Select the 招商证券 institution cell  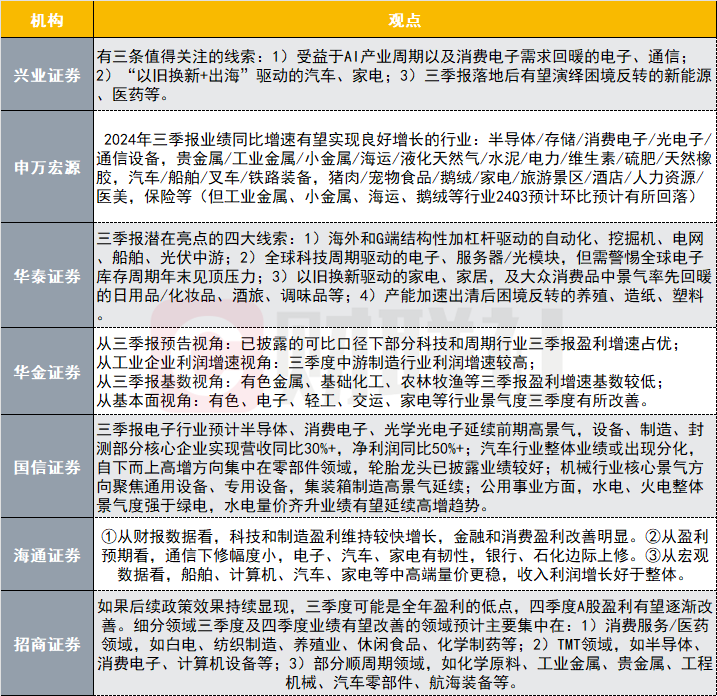[47, 643]
